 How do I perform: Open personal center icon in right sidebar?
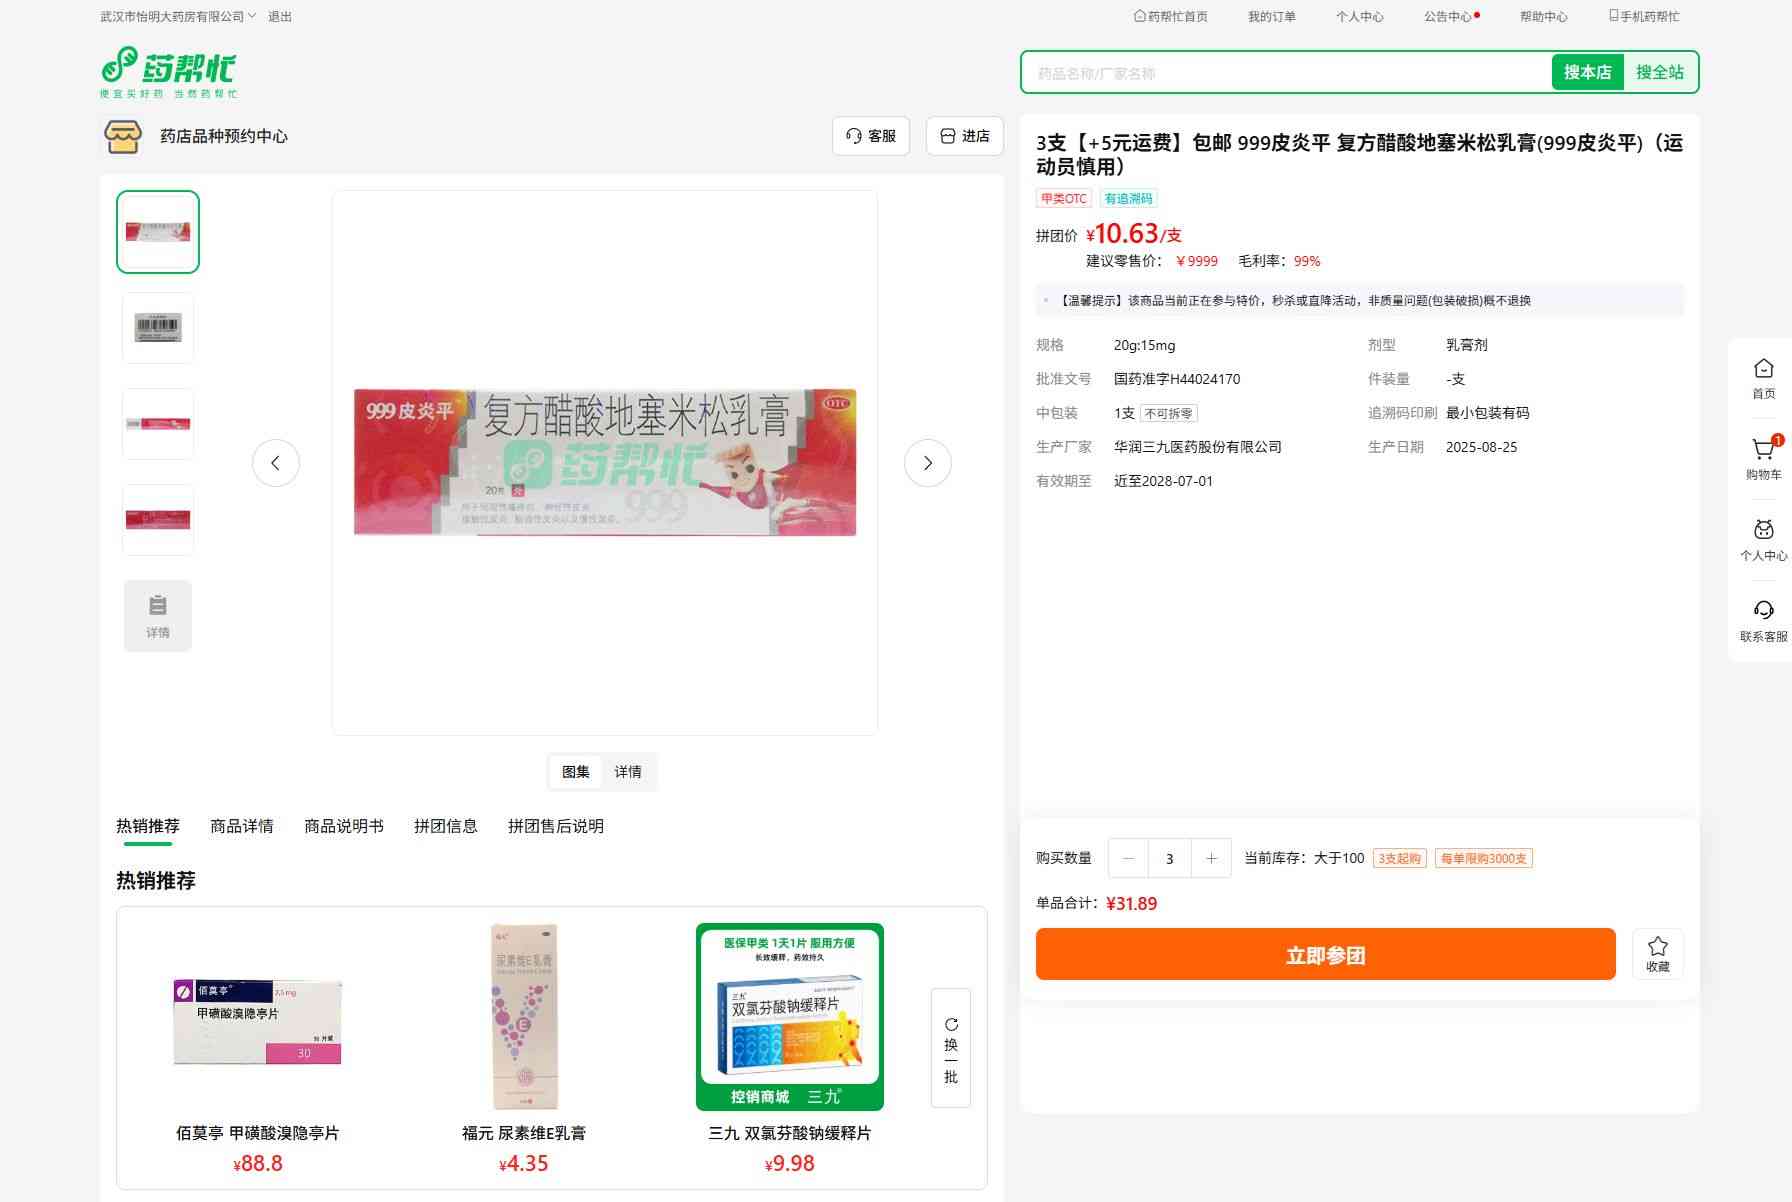tap(1763, 531)
